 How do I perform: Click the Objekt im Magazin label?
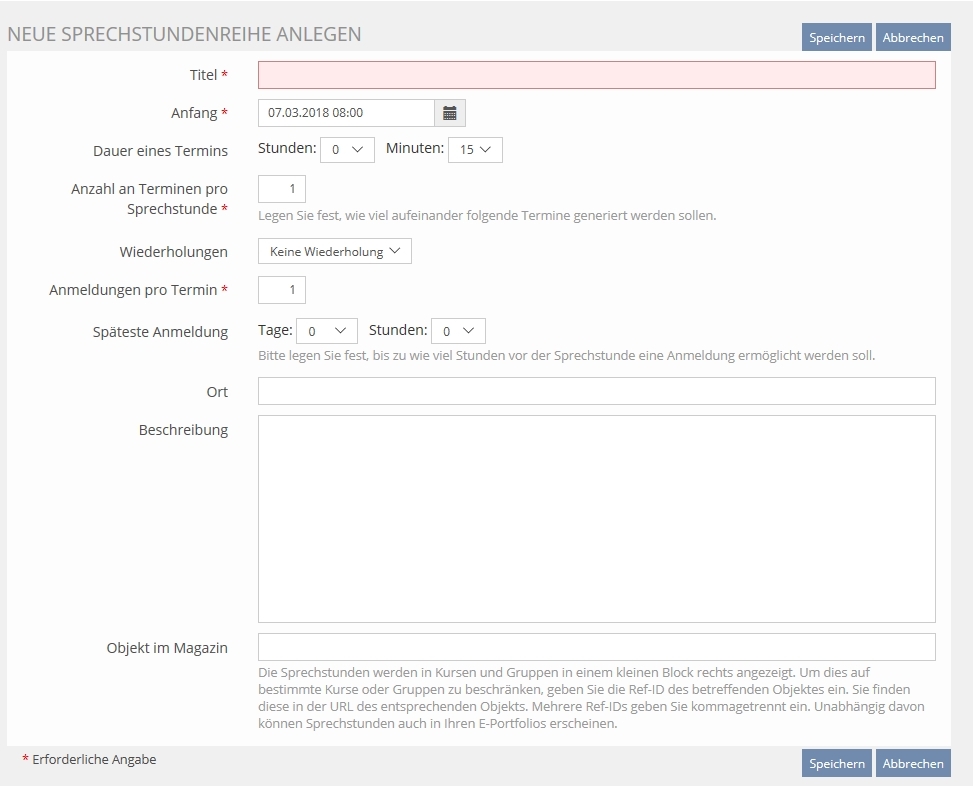pos(167,648)
